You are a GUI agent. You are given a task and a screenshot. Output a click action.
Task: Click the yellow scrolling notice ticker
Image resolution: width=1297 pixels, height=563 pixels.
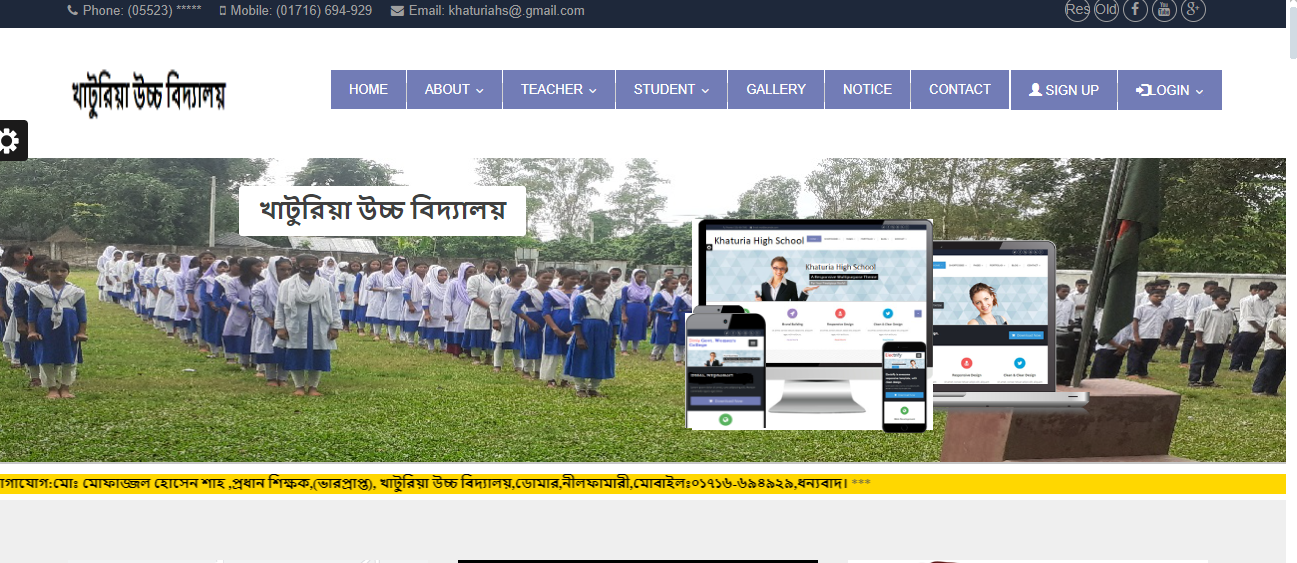640,484
